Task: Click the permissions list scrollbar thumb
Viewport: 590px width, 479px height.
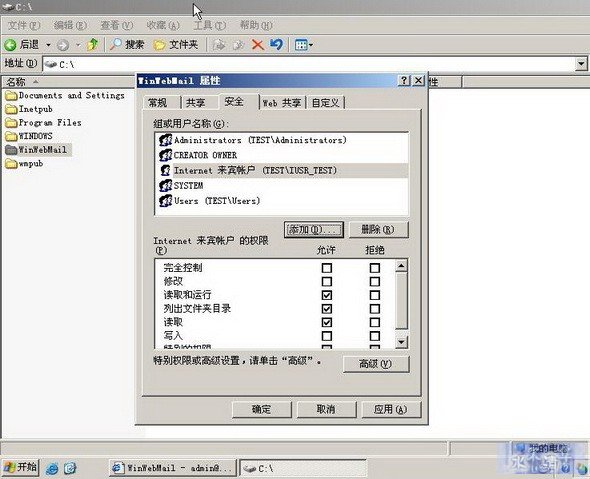Action: coord(401,301)
